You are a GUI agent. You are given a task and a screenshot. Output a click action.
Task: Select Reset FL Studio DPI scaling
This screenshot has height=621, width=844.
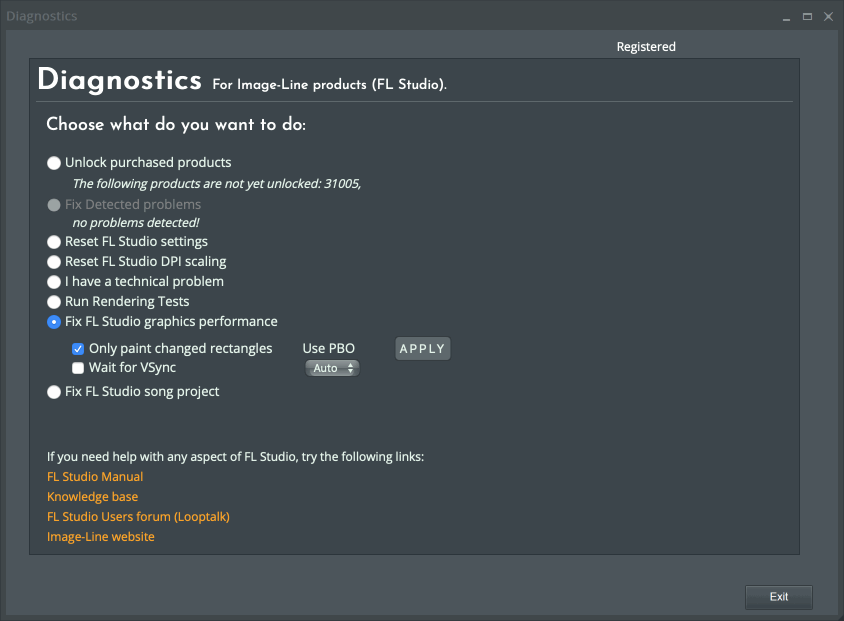click(x=54, y=262)
